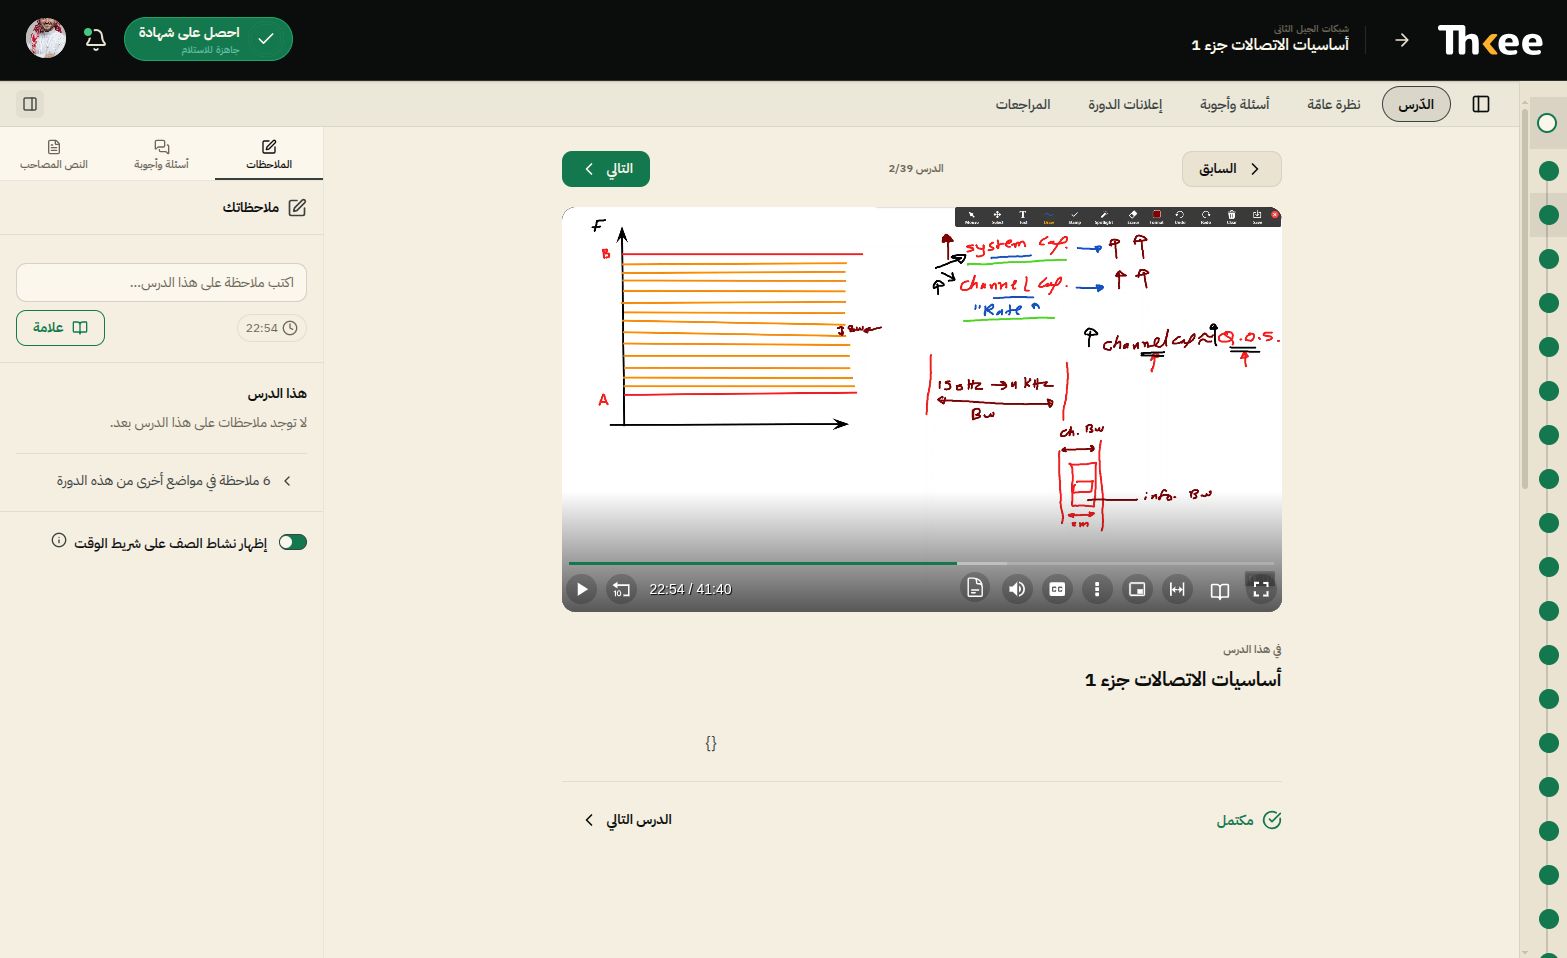This screenshot has height=958, width=1567.
Task: Switch to the 'المراجعات' tab
Action: tap(1022, 104)
